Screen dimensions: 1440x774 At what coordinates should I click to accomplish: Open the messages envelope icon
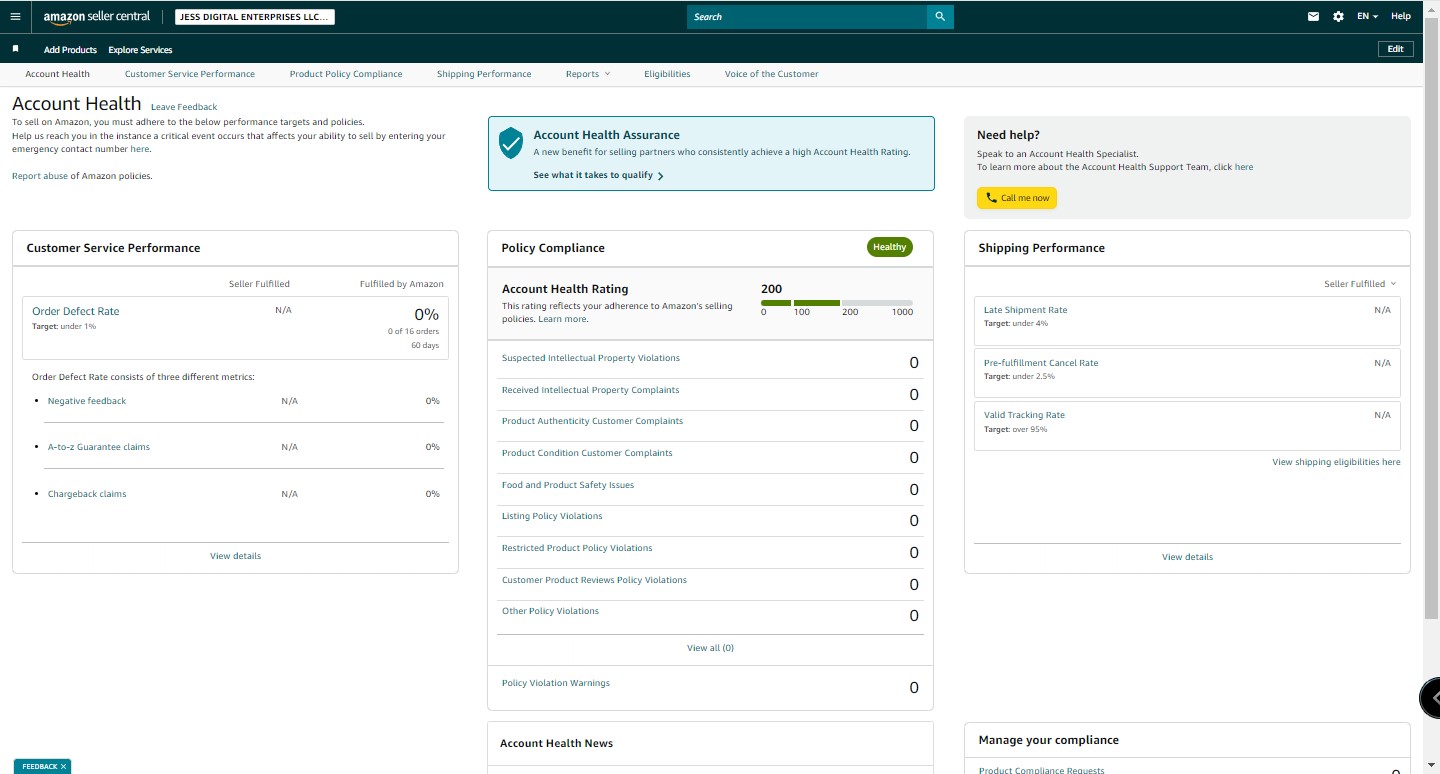point(1314,17)
